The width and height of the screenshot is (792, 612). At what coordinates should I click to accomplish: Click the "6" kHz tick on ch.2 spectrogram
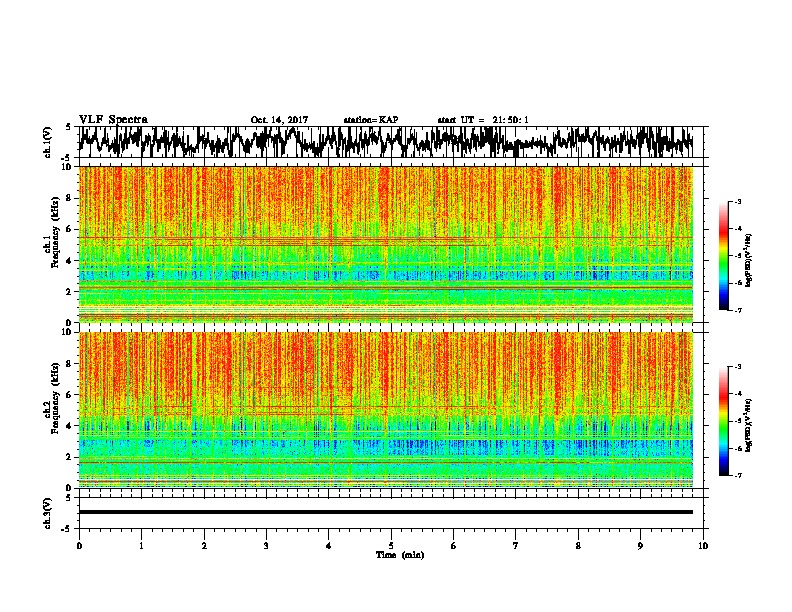pyautogui.click(x=70, y=394)
